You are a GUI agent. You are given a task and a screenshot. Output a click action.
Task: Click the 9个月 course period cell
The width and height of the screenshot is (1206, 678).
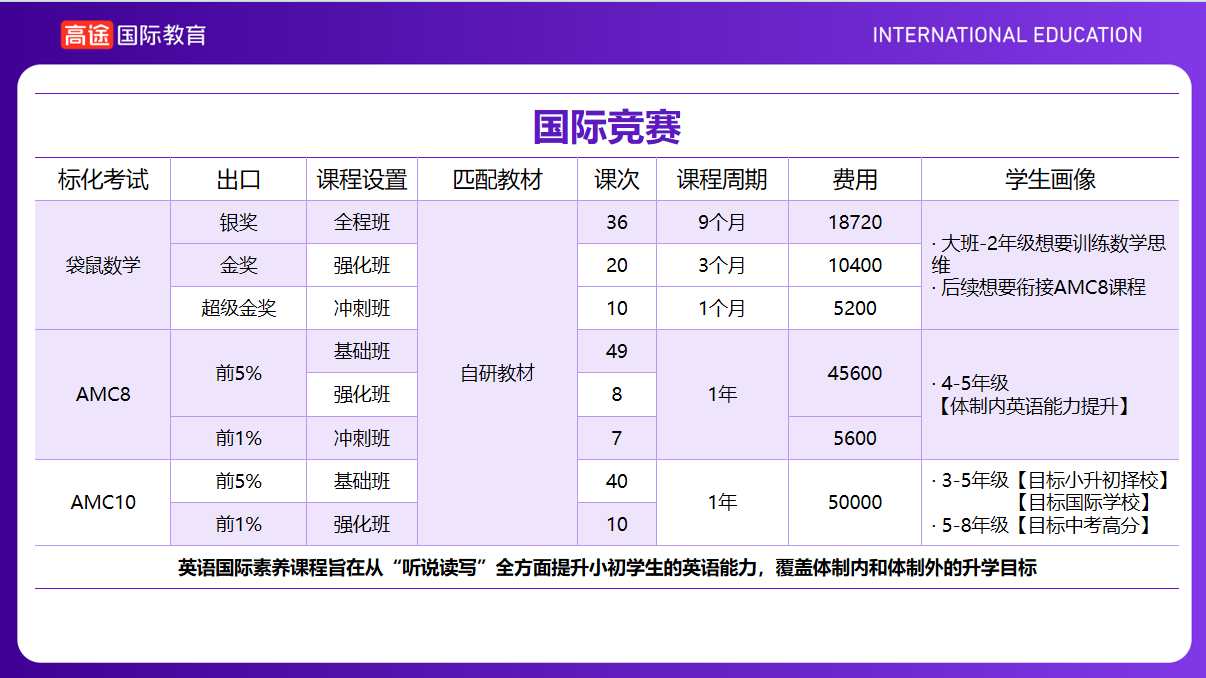722,222
